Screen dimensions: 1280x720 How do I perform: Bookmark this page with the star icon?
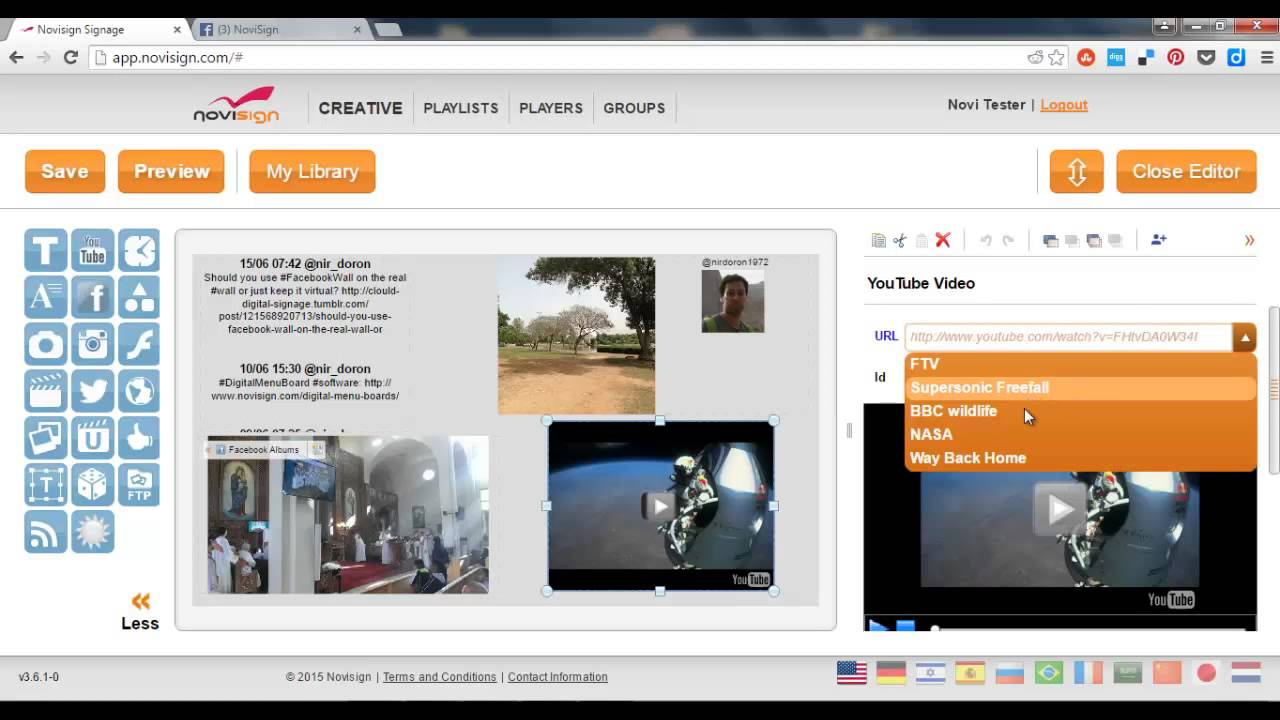(x=1057, y=58)
